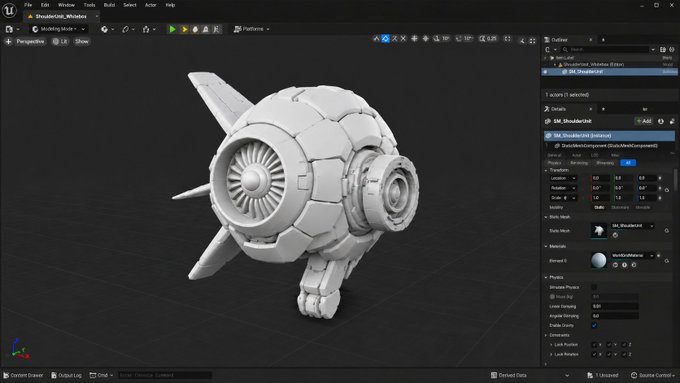
Task: Click the eject icon beside stop
Action: [x=206, y=29]
